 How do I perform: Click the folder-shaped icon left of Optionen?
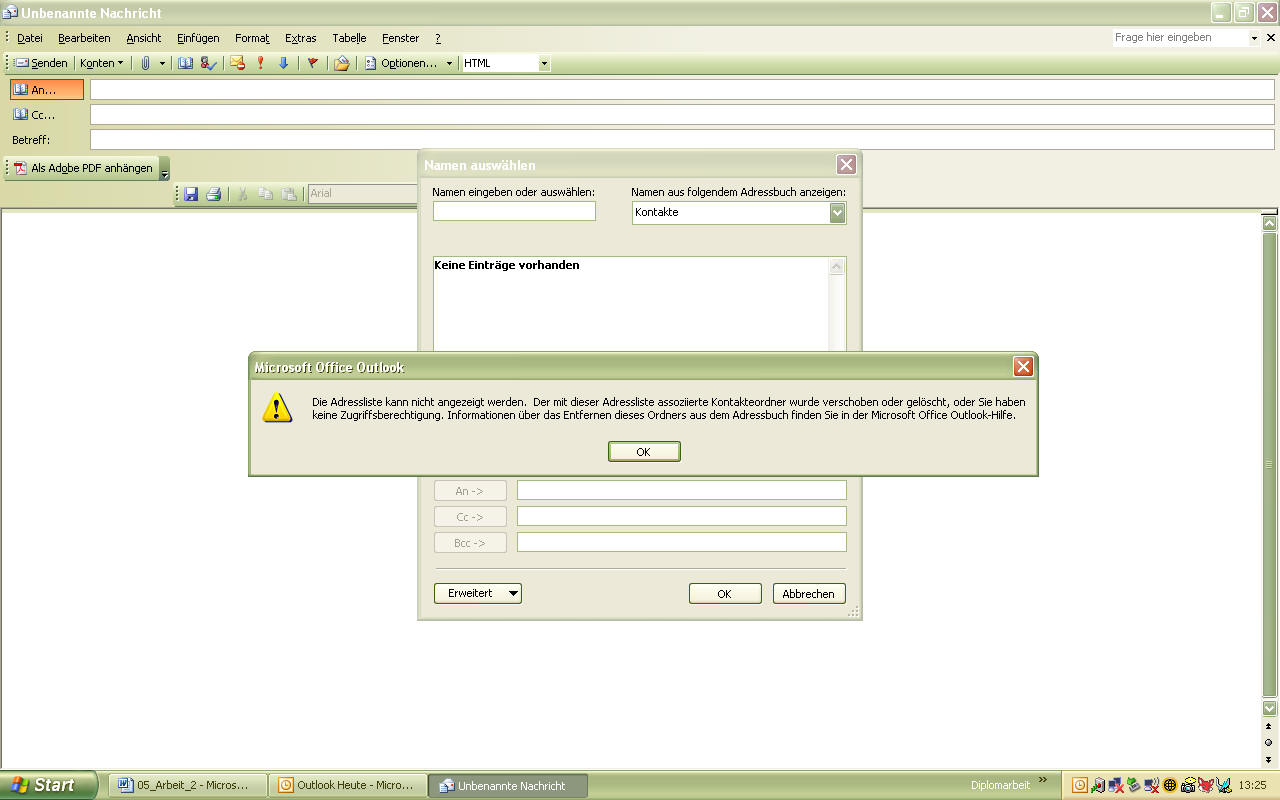pyautogui.click(x=341, y=63)
